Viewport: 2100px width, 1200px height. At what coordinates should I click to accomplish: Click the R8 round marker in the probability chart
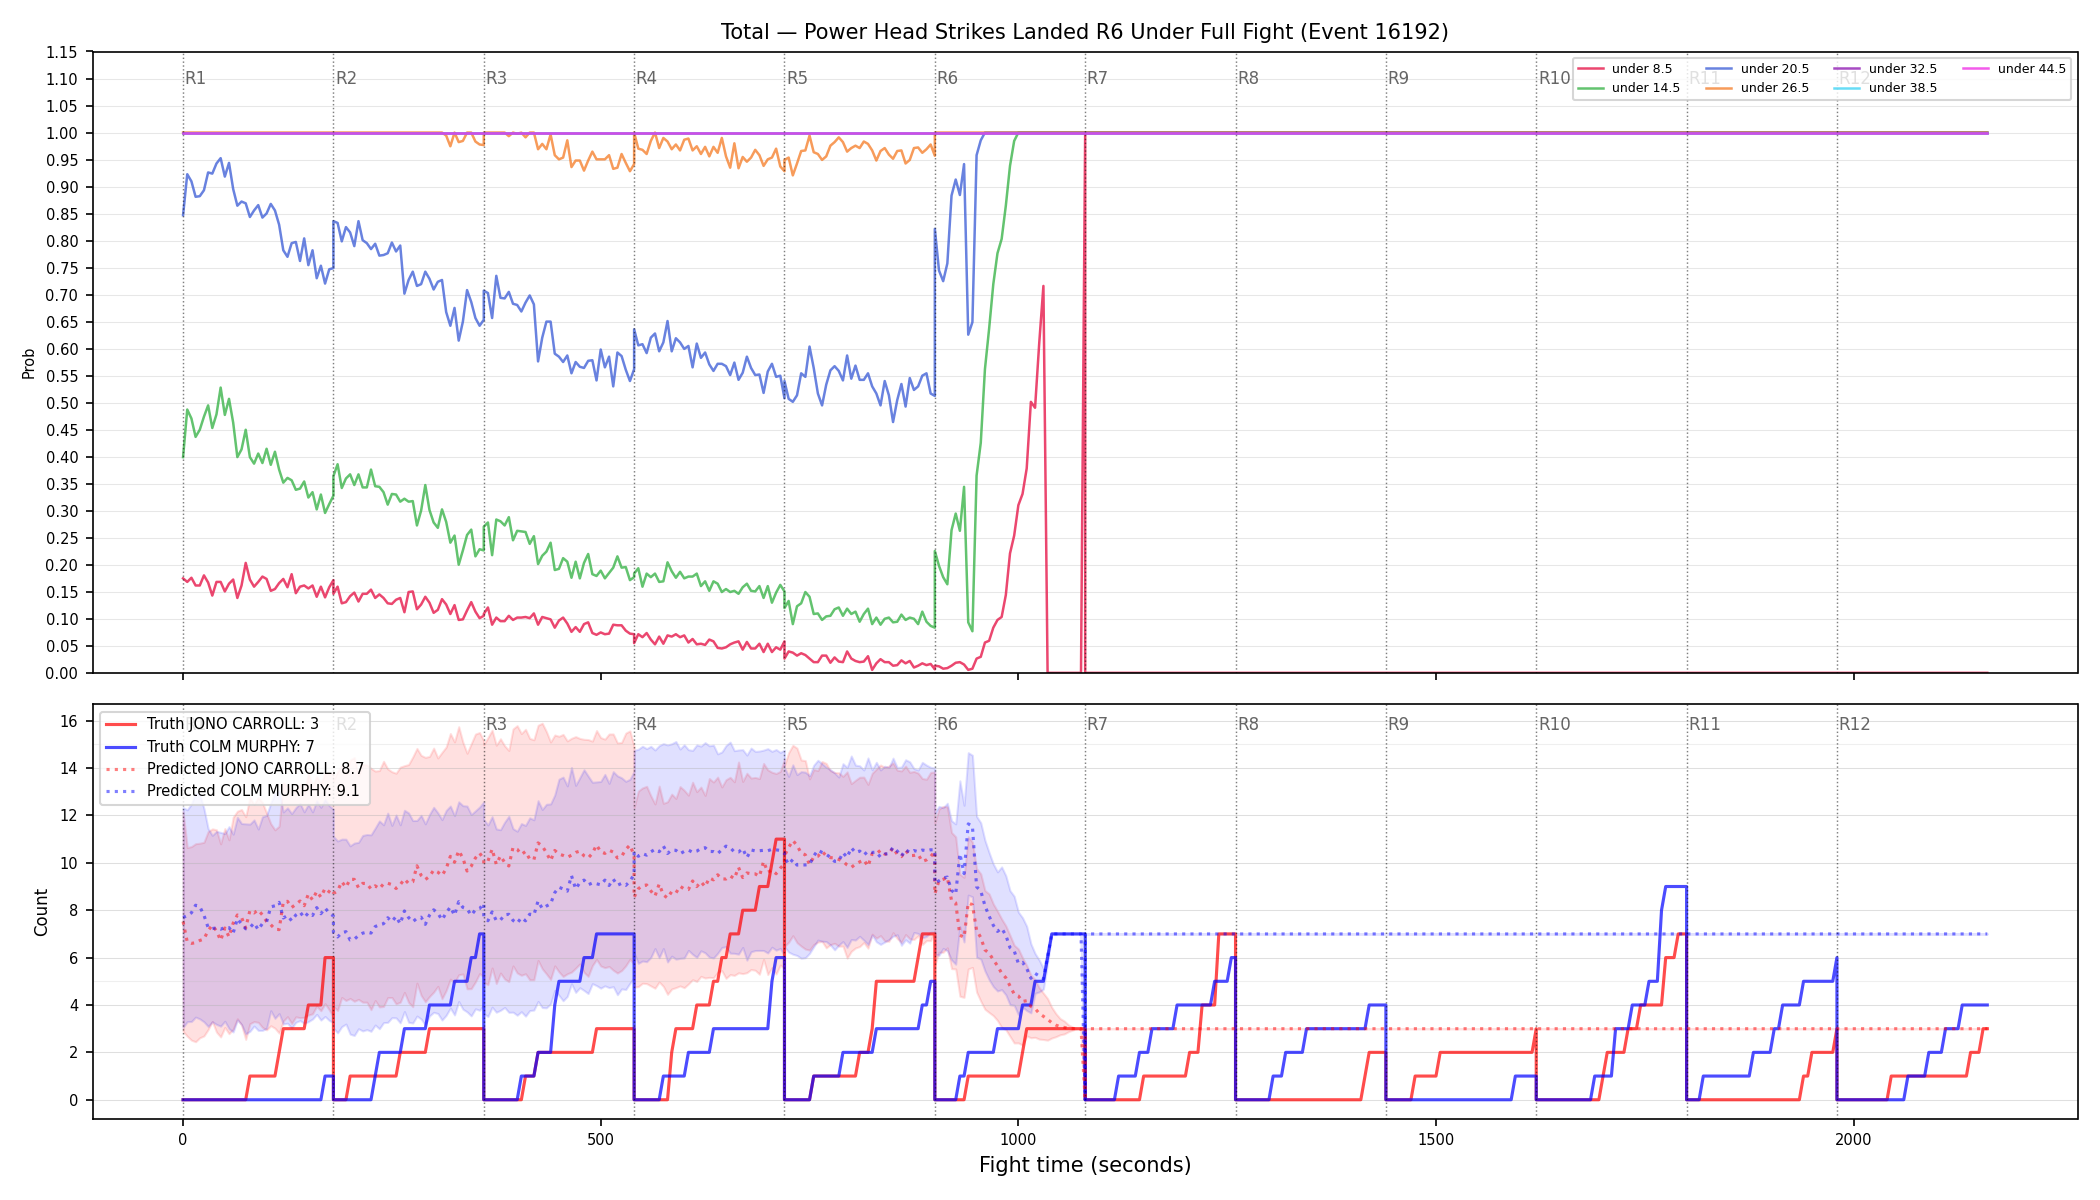coord(1248,78)
